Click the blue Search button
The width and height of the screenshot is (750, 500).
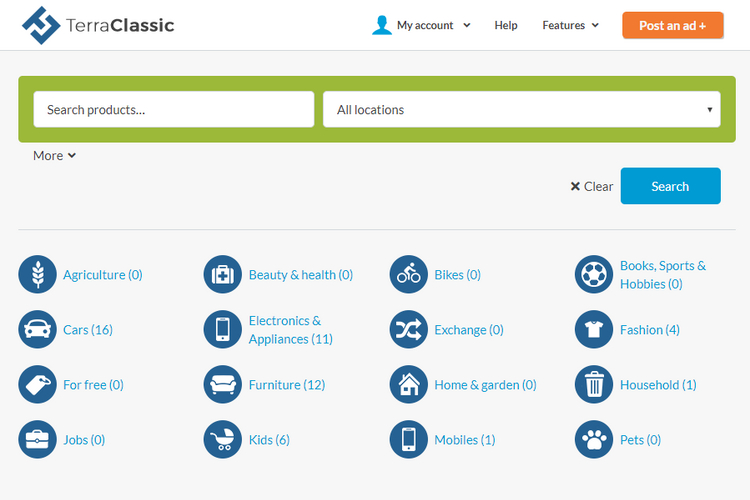670,186
